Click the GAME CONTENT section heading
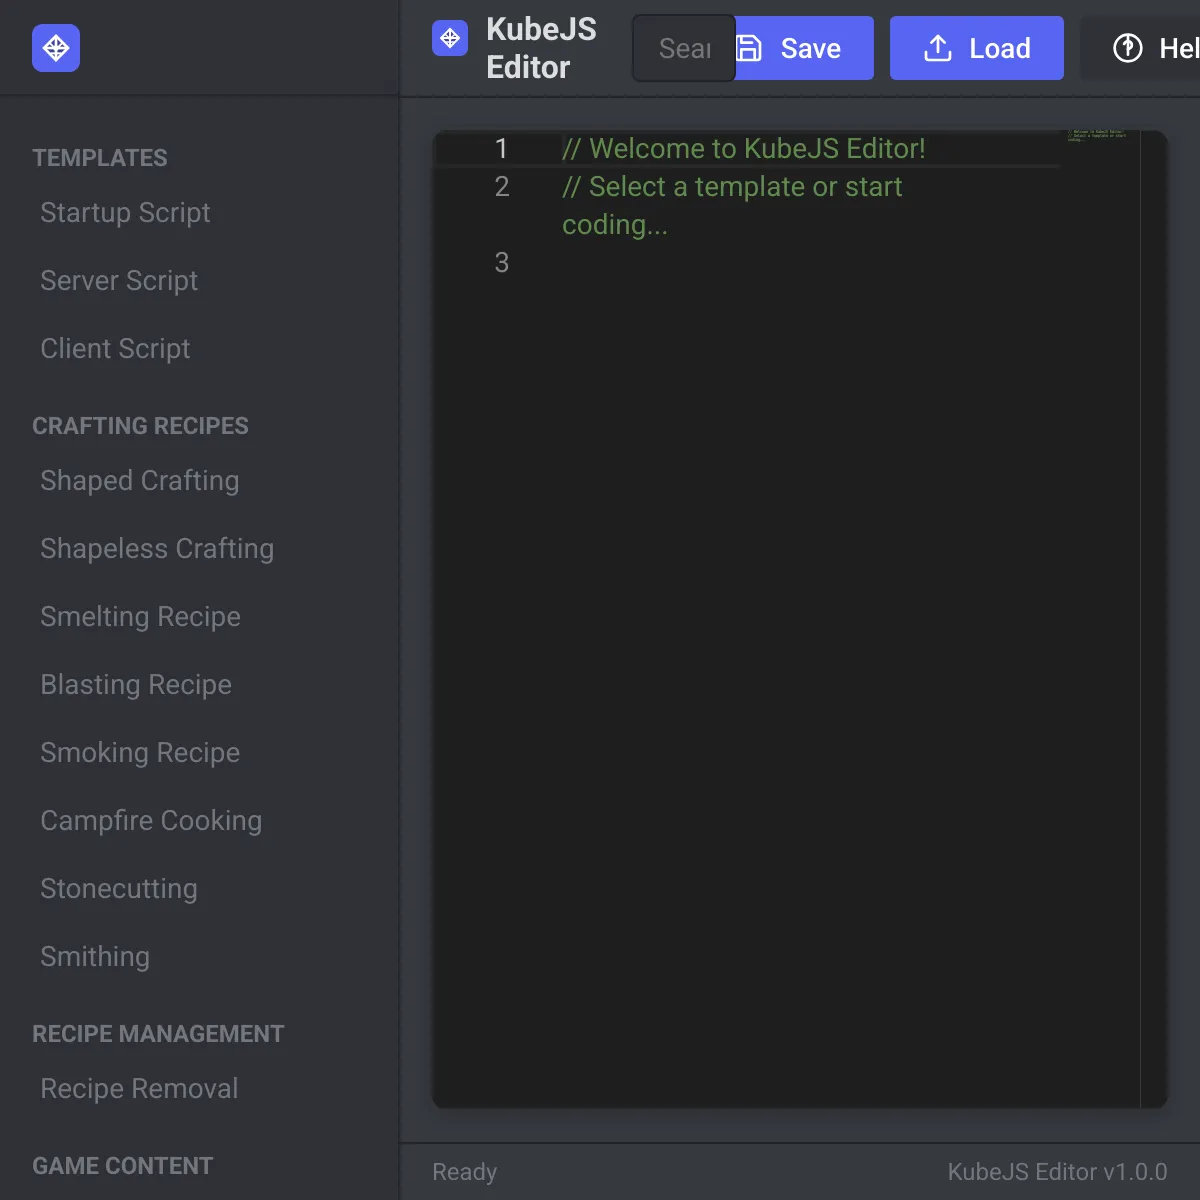The width and height of the screenshot is (1200, 1200). [x=122, y=1166]
